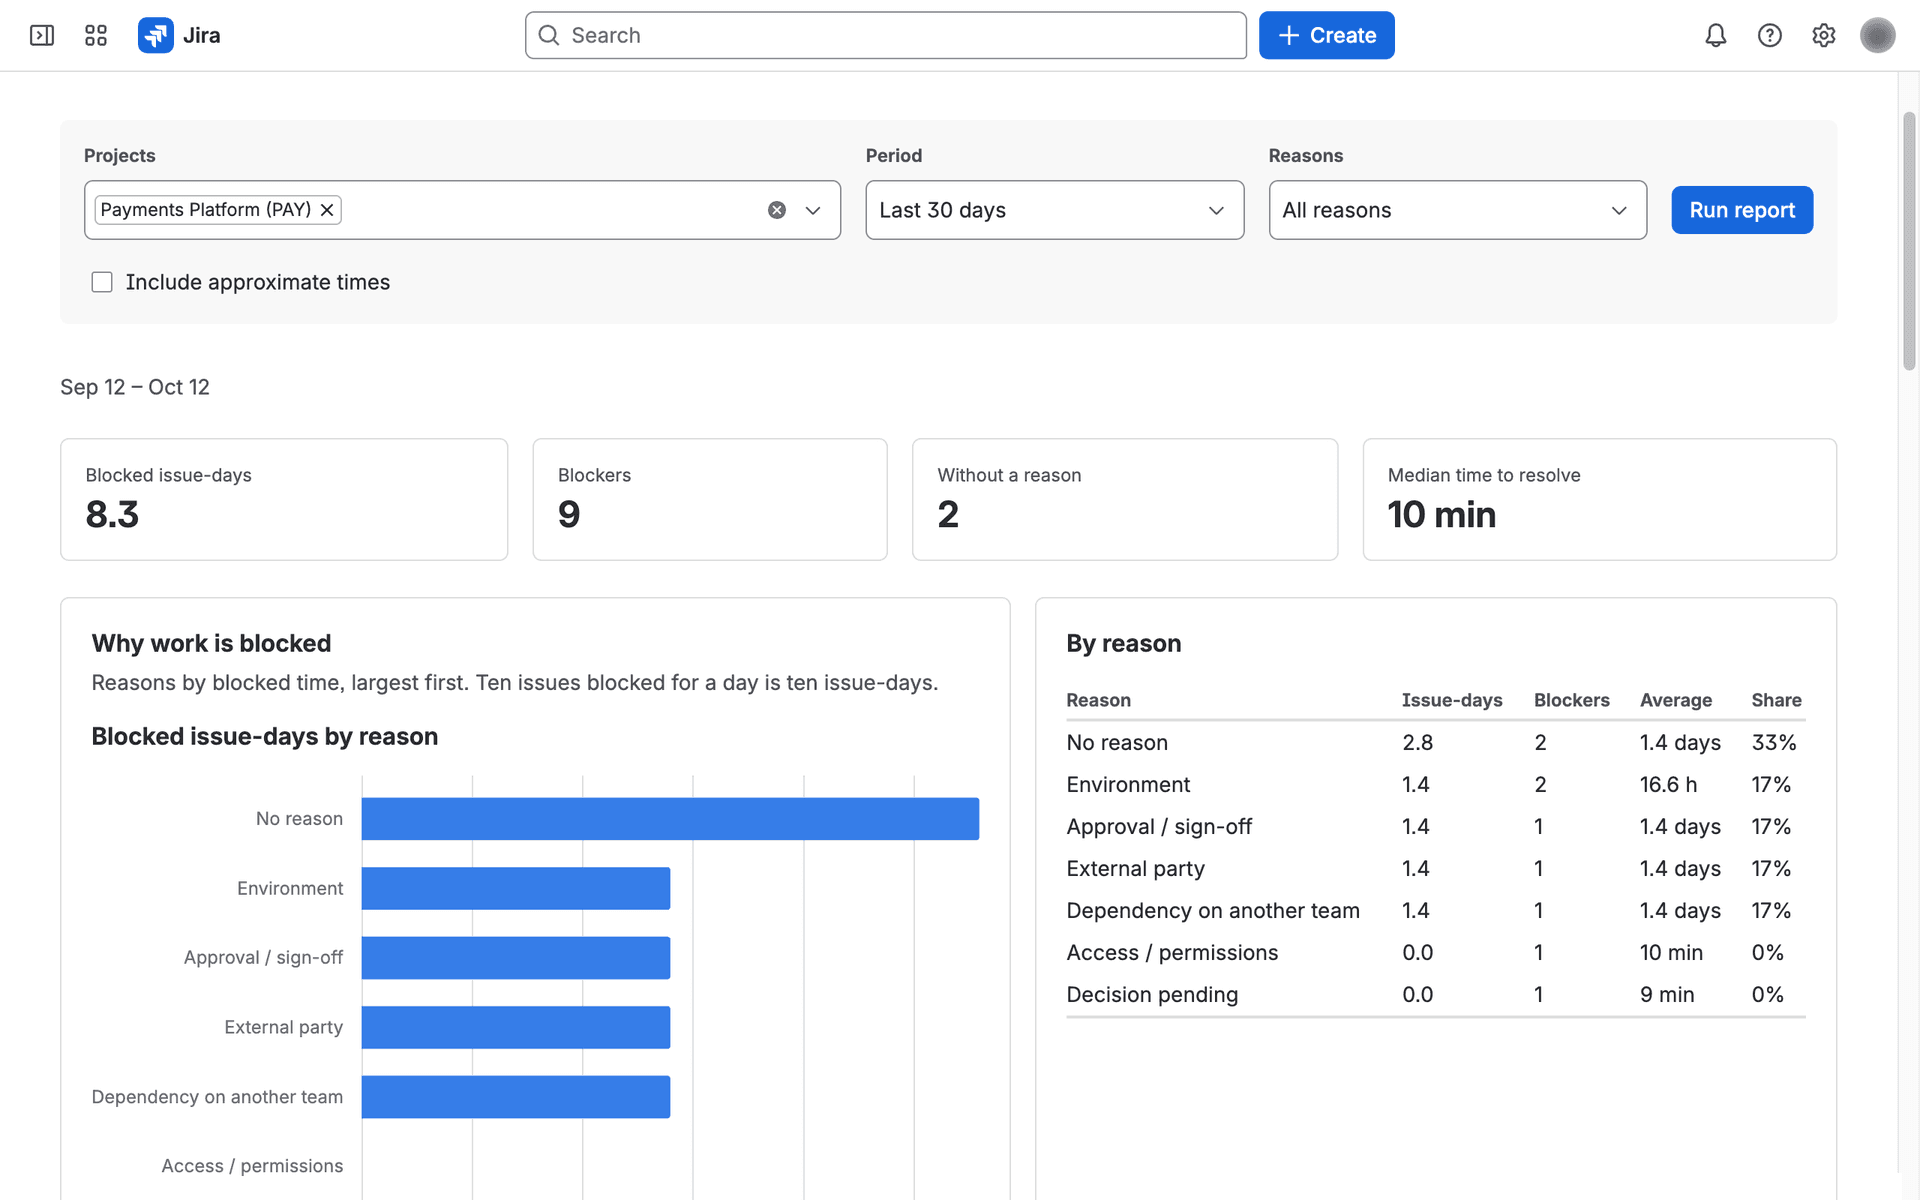The image size is (1920, 1200).
Task: Click the Blockers column header
Action: point(1572,700)
